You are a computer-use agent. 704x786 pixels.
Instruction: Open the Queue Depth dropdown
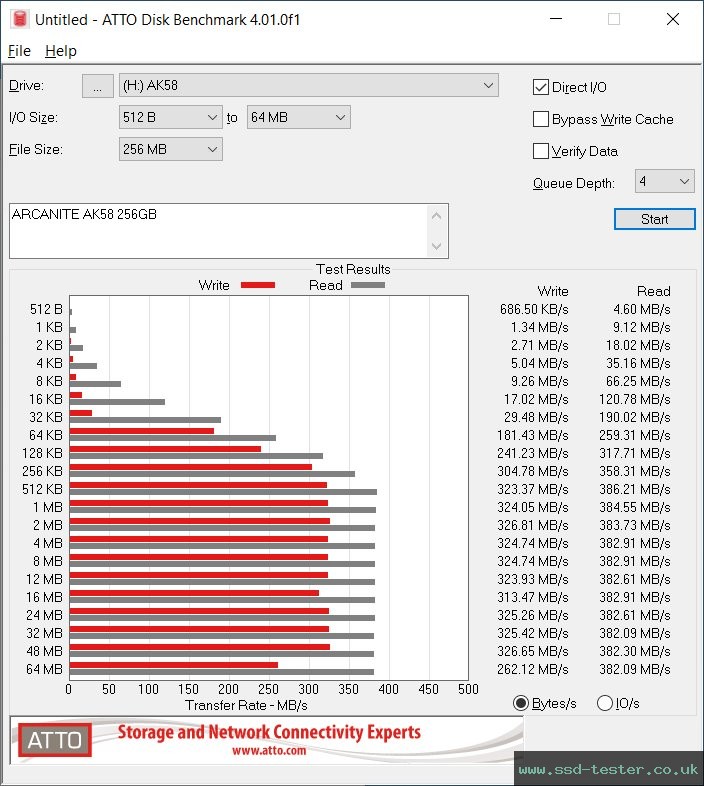coord(664,181)
